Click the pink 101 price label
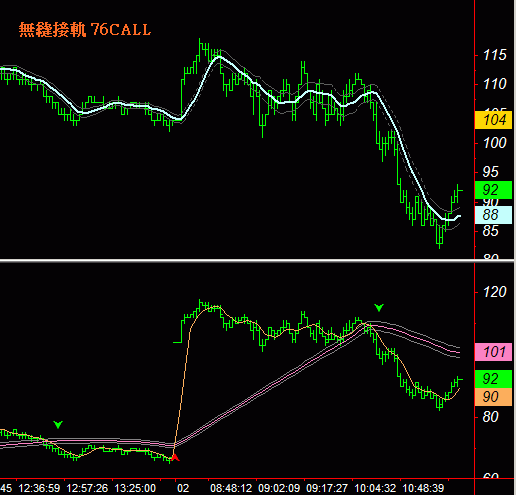 click(493, 352)
